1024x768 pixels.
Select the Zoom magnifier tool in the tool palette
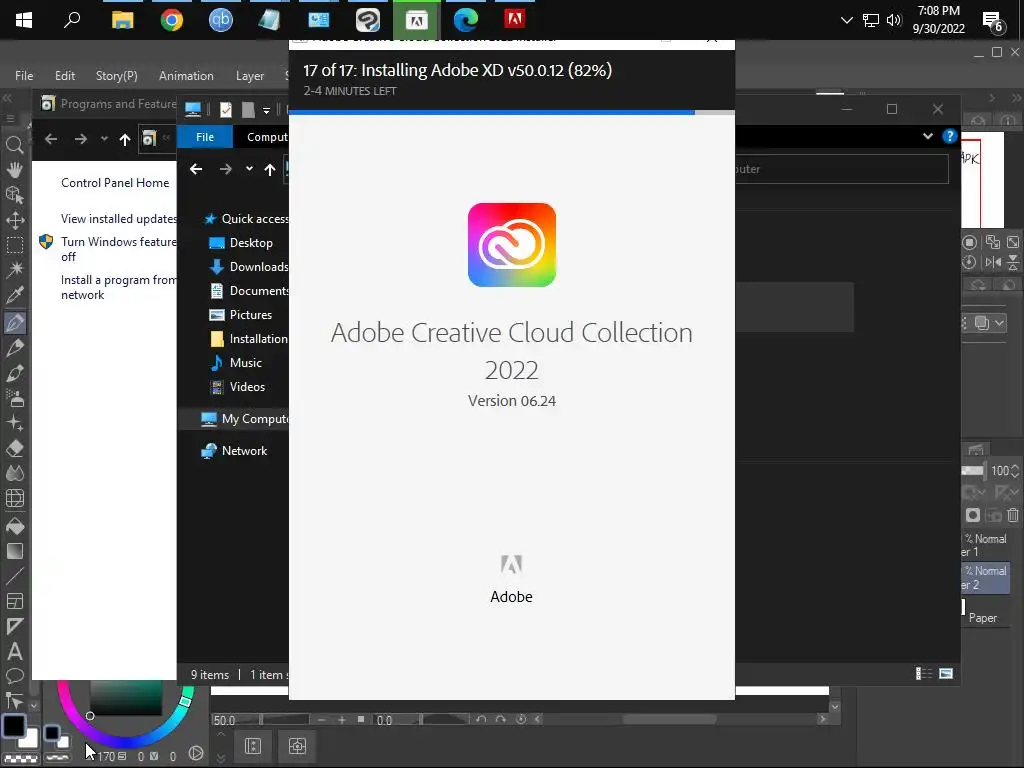coord(14,145)
